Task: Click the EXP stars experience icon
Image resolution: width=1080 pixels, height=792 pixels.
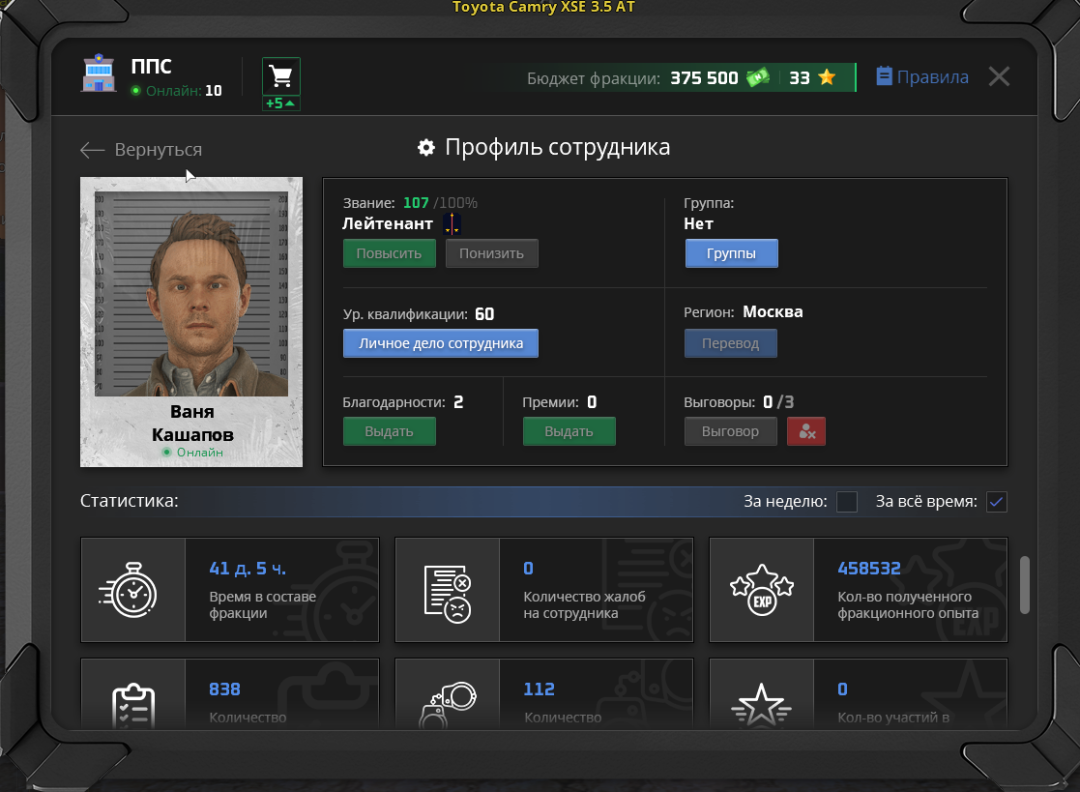Action: [x=762, y=590]
